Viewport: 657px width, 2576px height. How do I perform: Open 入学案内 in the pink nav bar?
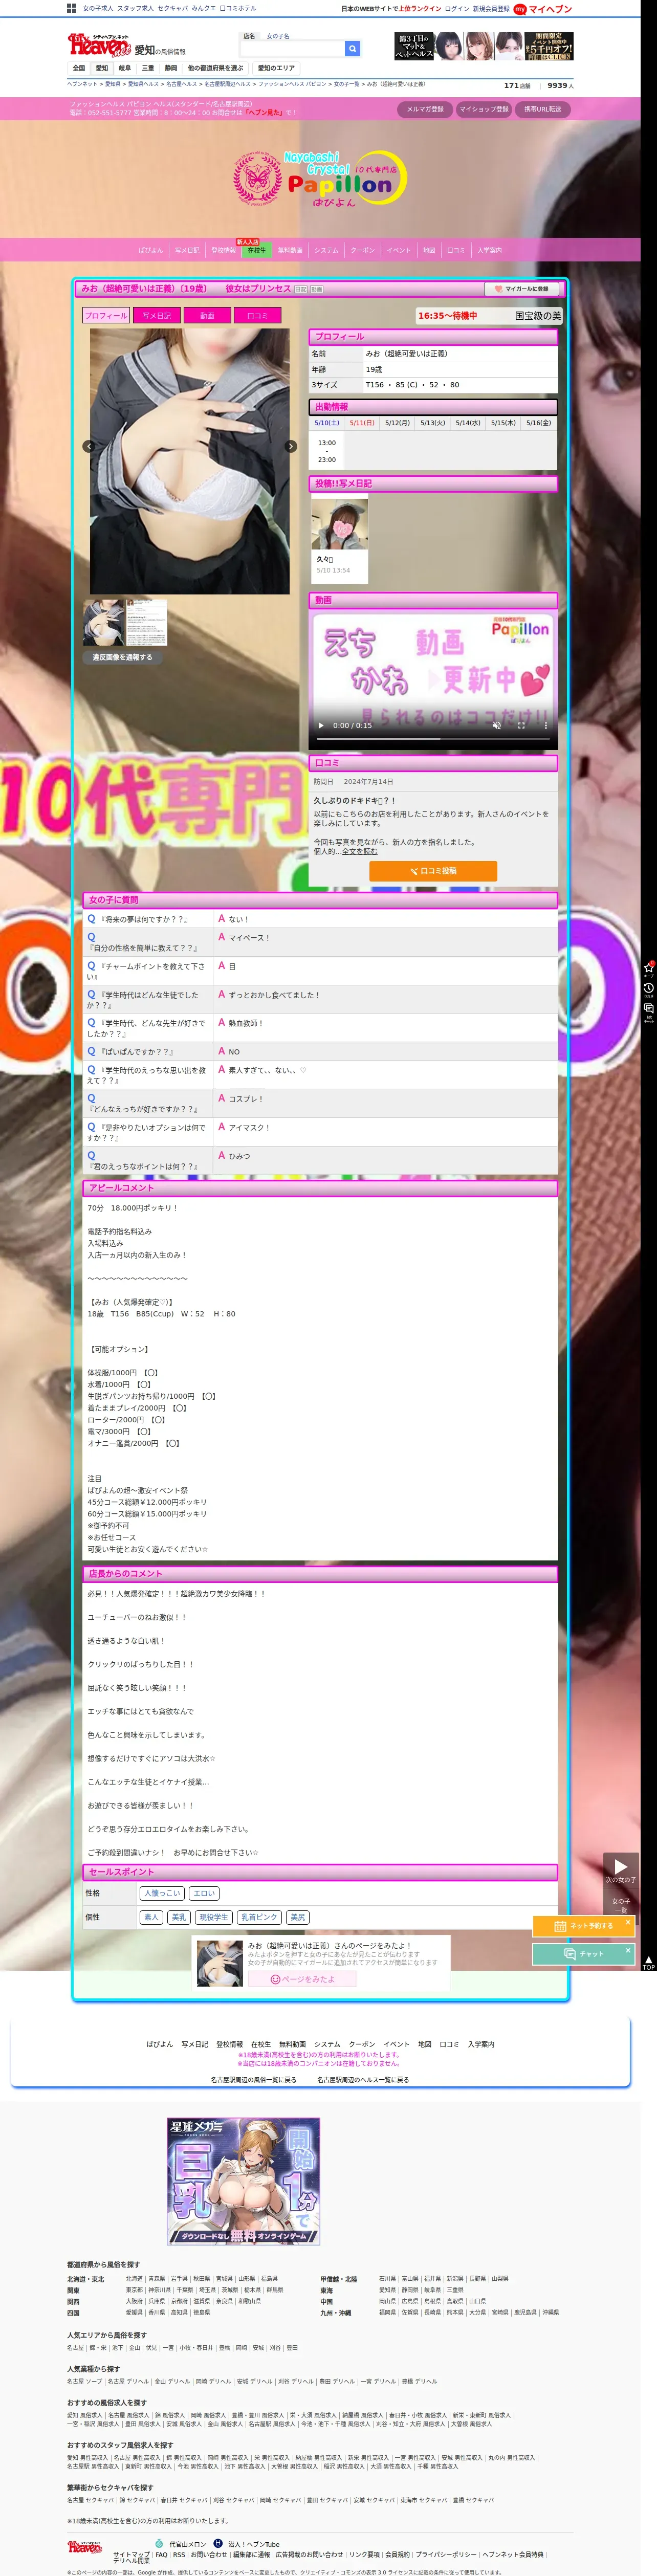tap(490, 250)
